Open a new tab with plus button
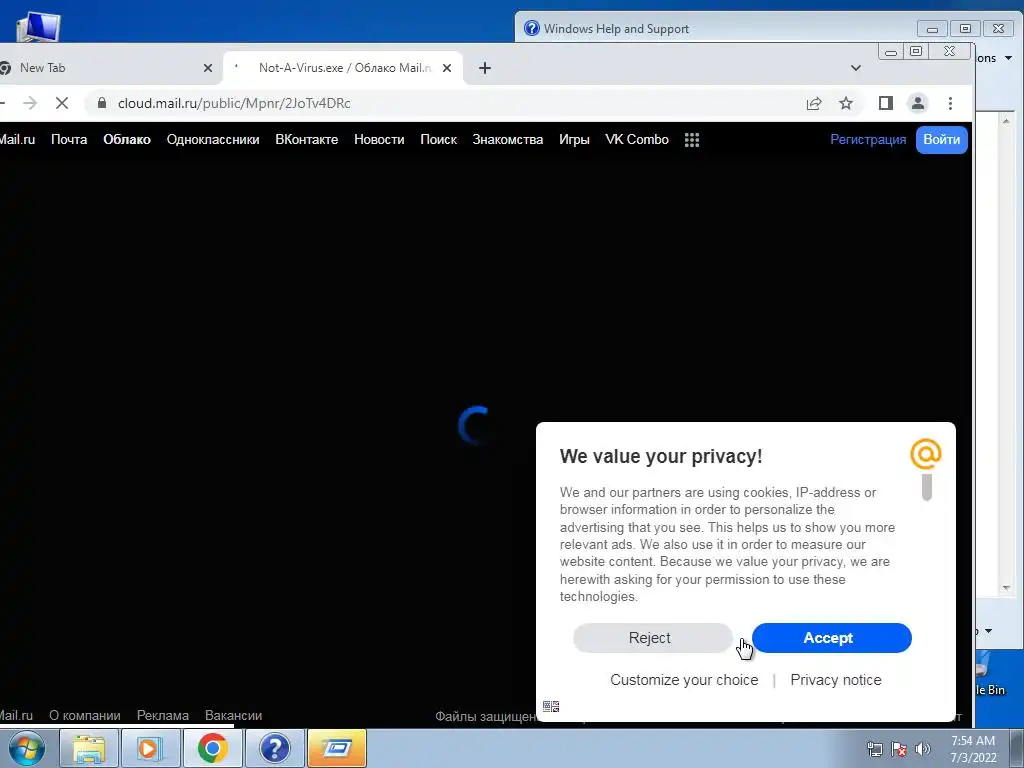 click(485, 68)
